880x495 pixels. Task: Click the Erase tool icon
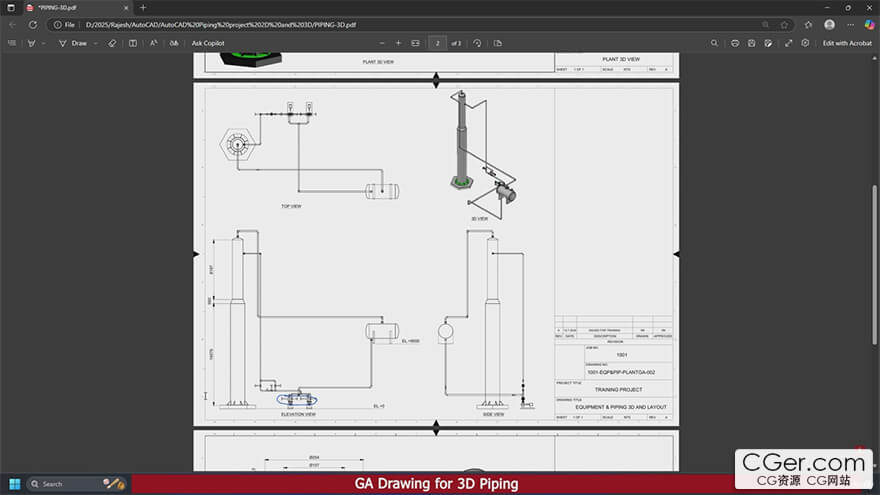point(112,43)
